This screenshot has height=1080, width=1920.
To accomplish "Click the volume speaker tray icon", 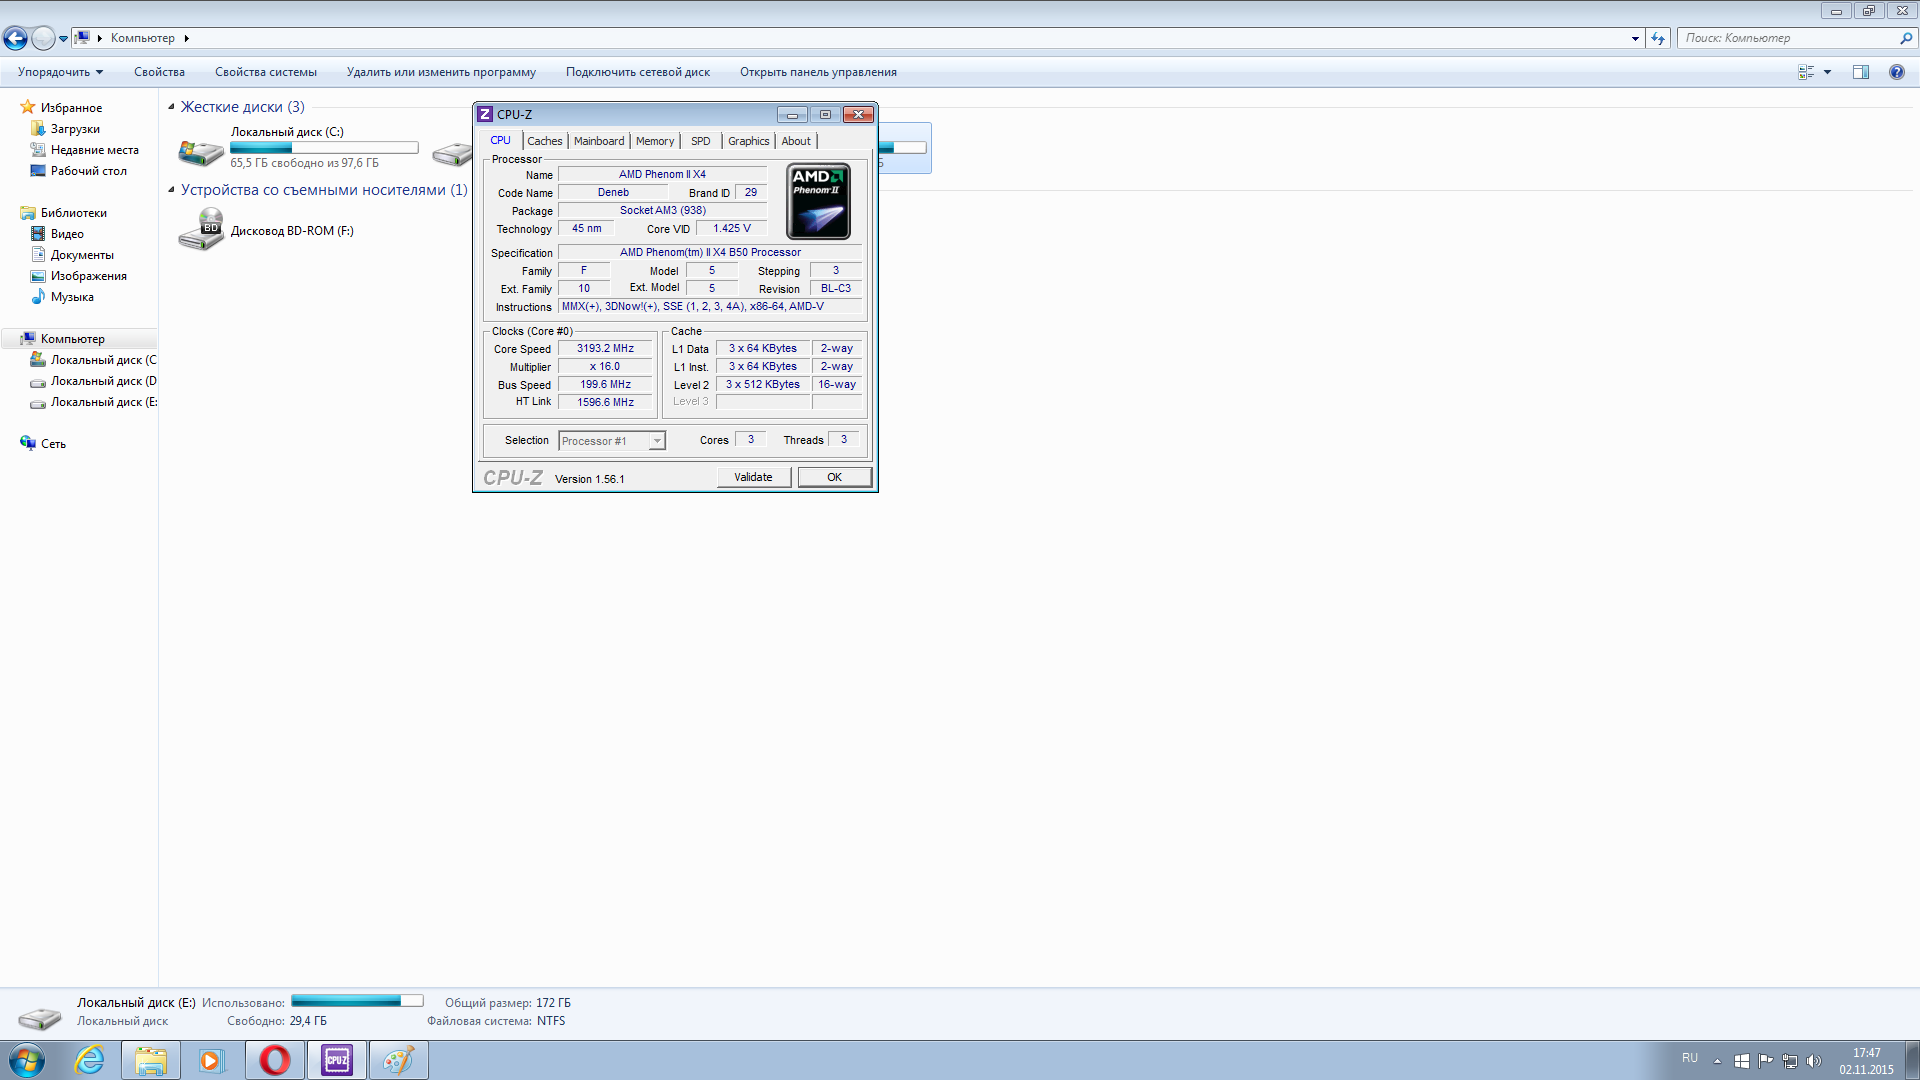I will [x=1814, y=1061].
